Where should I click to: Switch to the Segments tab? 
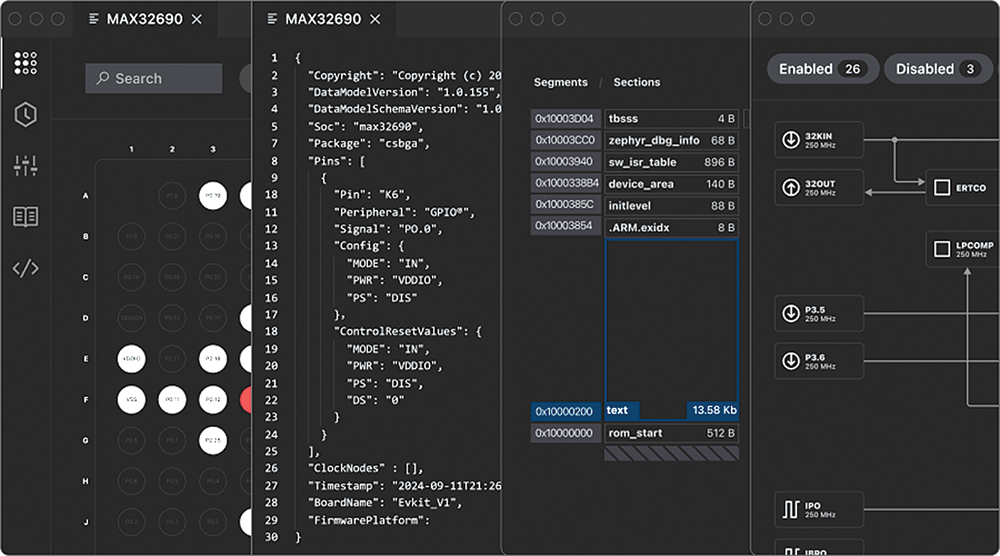click(561, 82)
